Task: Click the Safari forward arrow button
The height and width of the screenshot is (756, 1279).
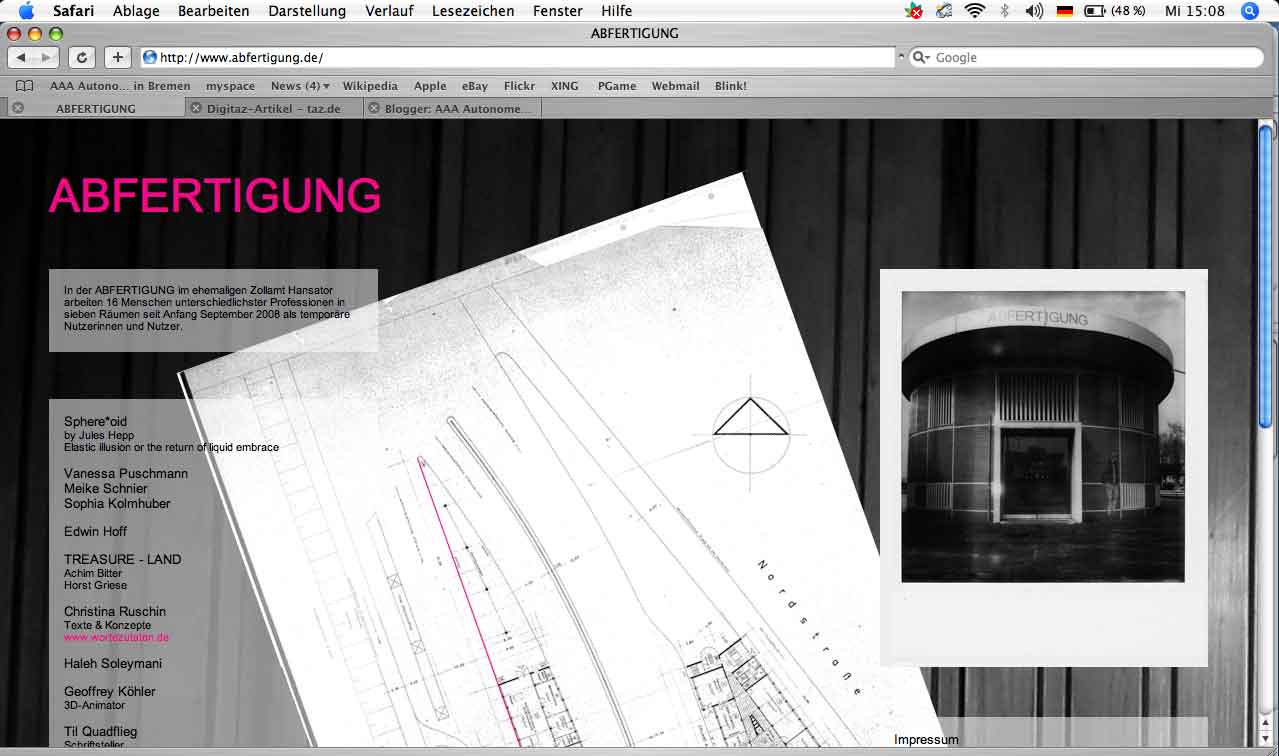Action: pos(47,58)
